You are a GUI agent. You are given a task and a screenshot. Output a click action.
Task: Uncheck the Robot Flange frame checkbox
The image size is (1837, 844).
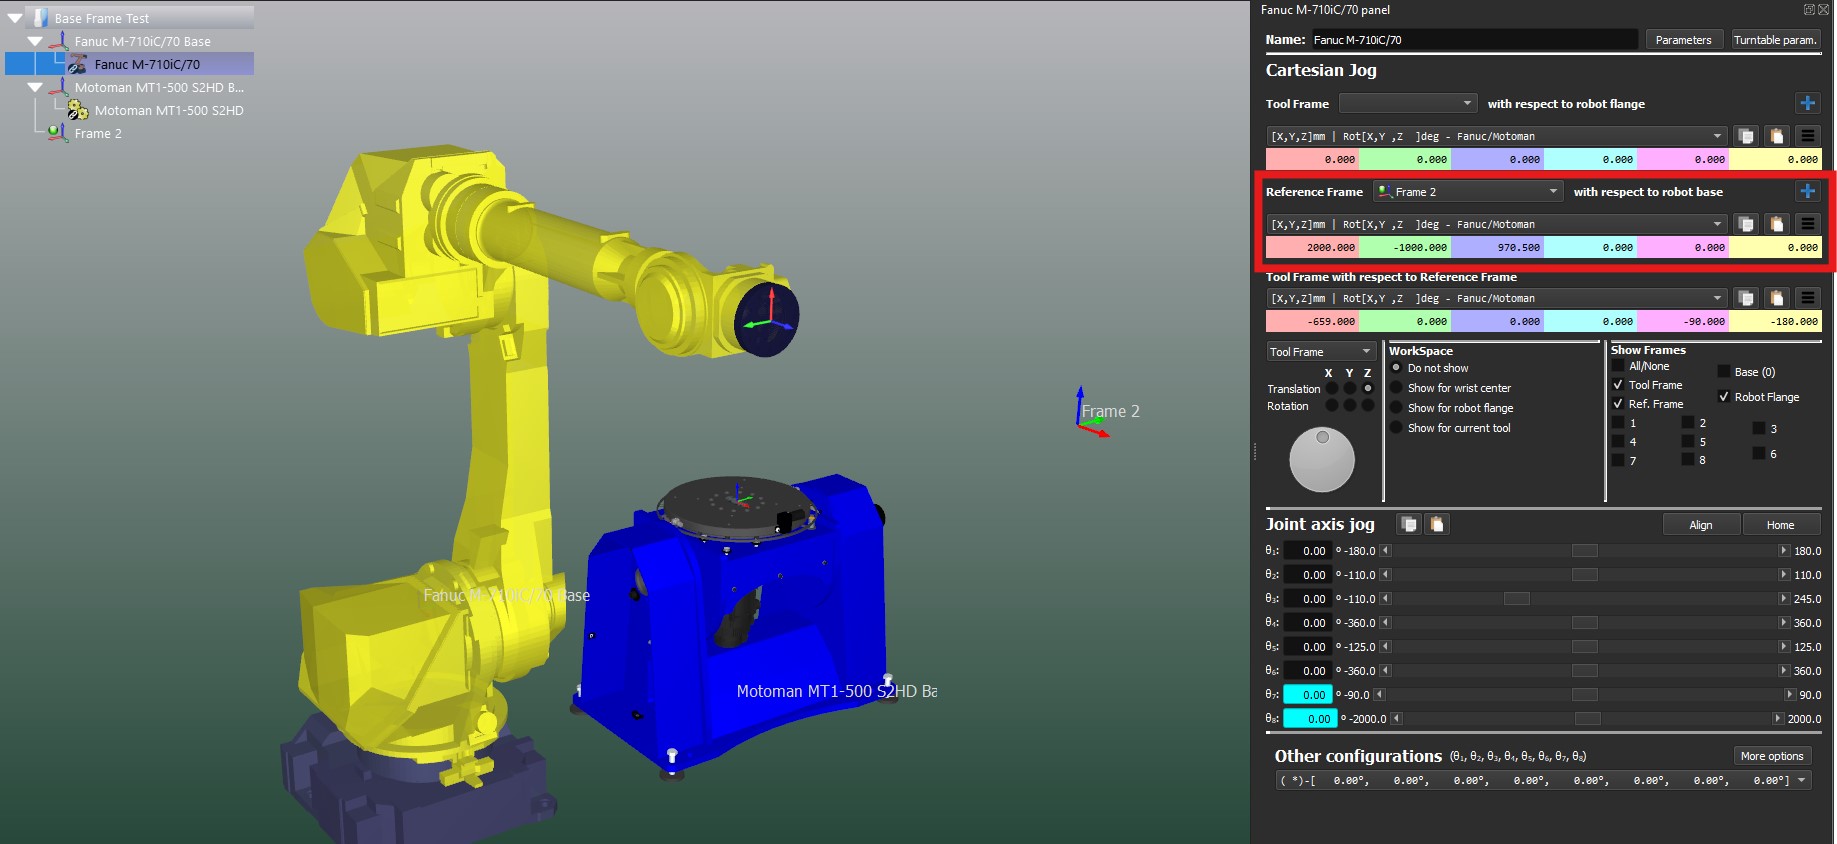[1724, 397]
